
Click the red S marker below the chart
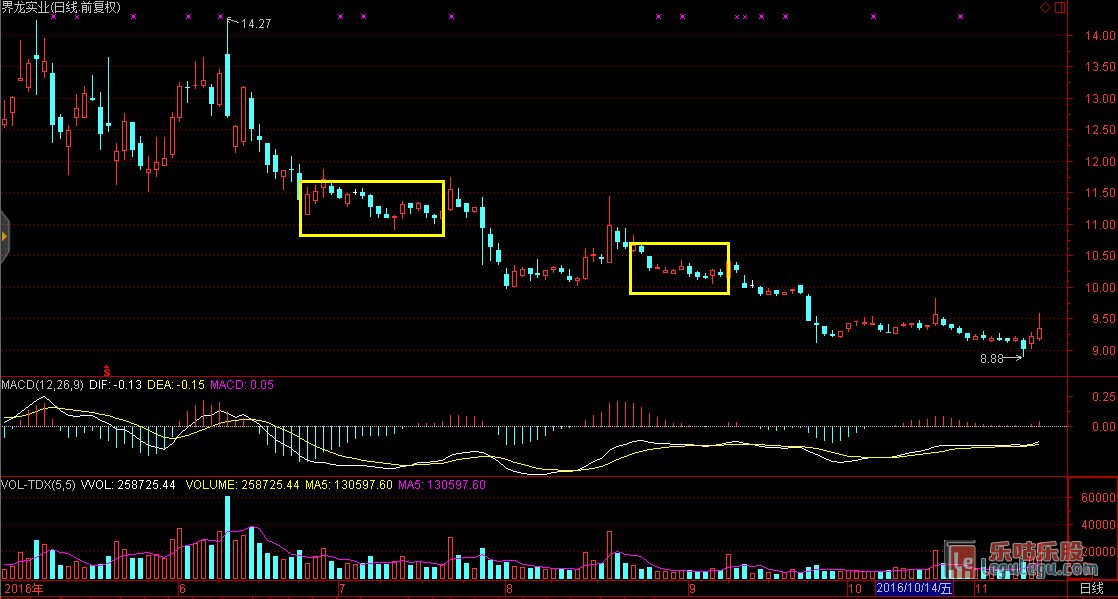click(x=106, y=372)
